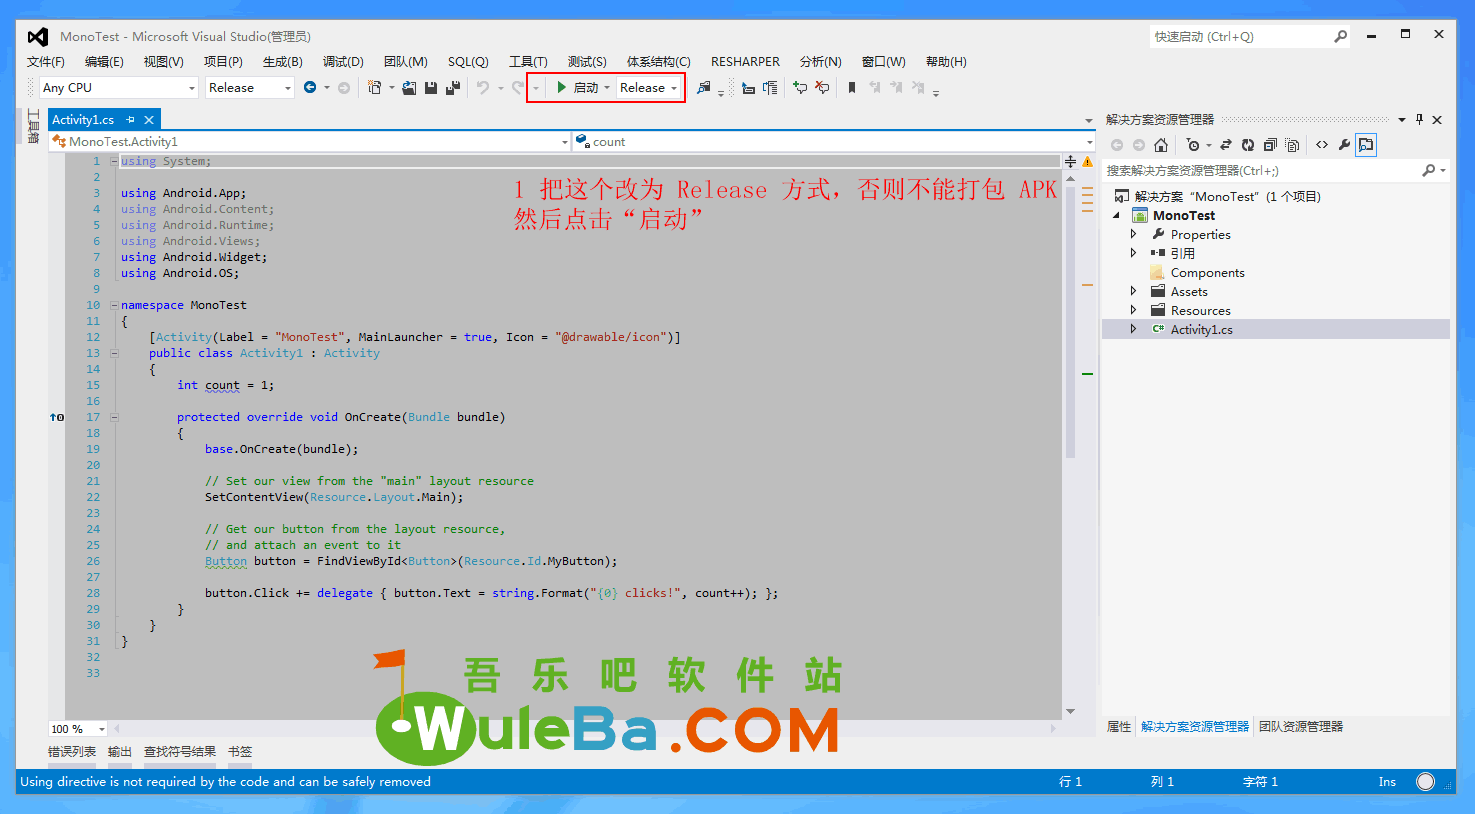Expand the 引用 references node
This screenshot has width=1475, height=814.
1133,253
